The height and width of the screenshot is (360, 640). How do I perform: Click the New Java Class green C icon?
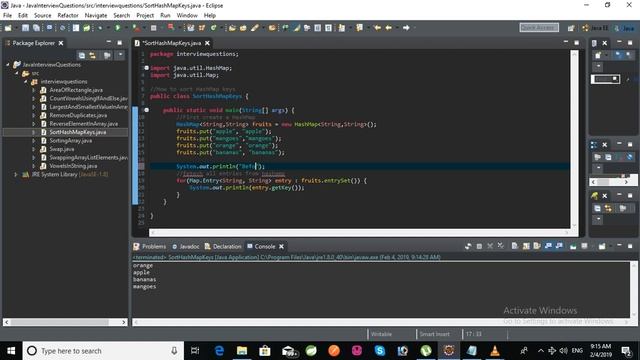tap(213, 28)
